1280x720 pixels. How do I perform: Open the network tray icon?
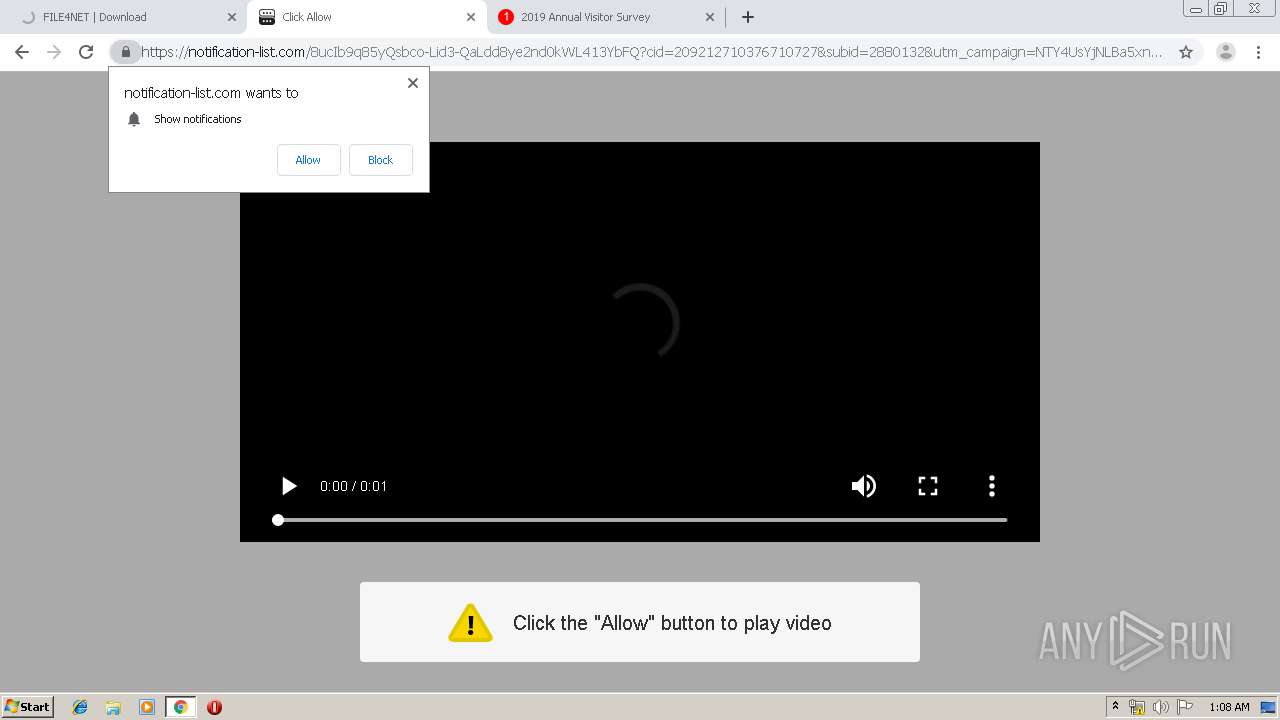1137,707
